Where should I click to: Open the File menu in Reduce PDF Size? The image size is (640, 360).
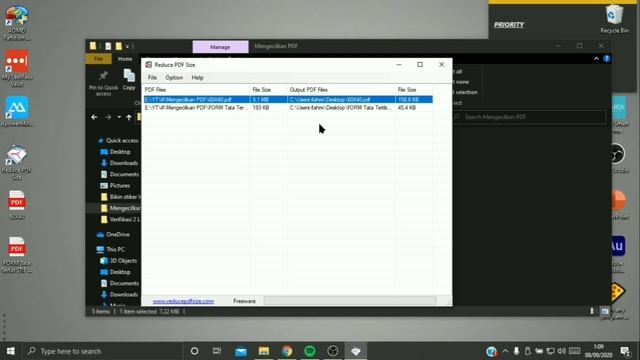pos(152,78)
